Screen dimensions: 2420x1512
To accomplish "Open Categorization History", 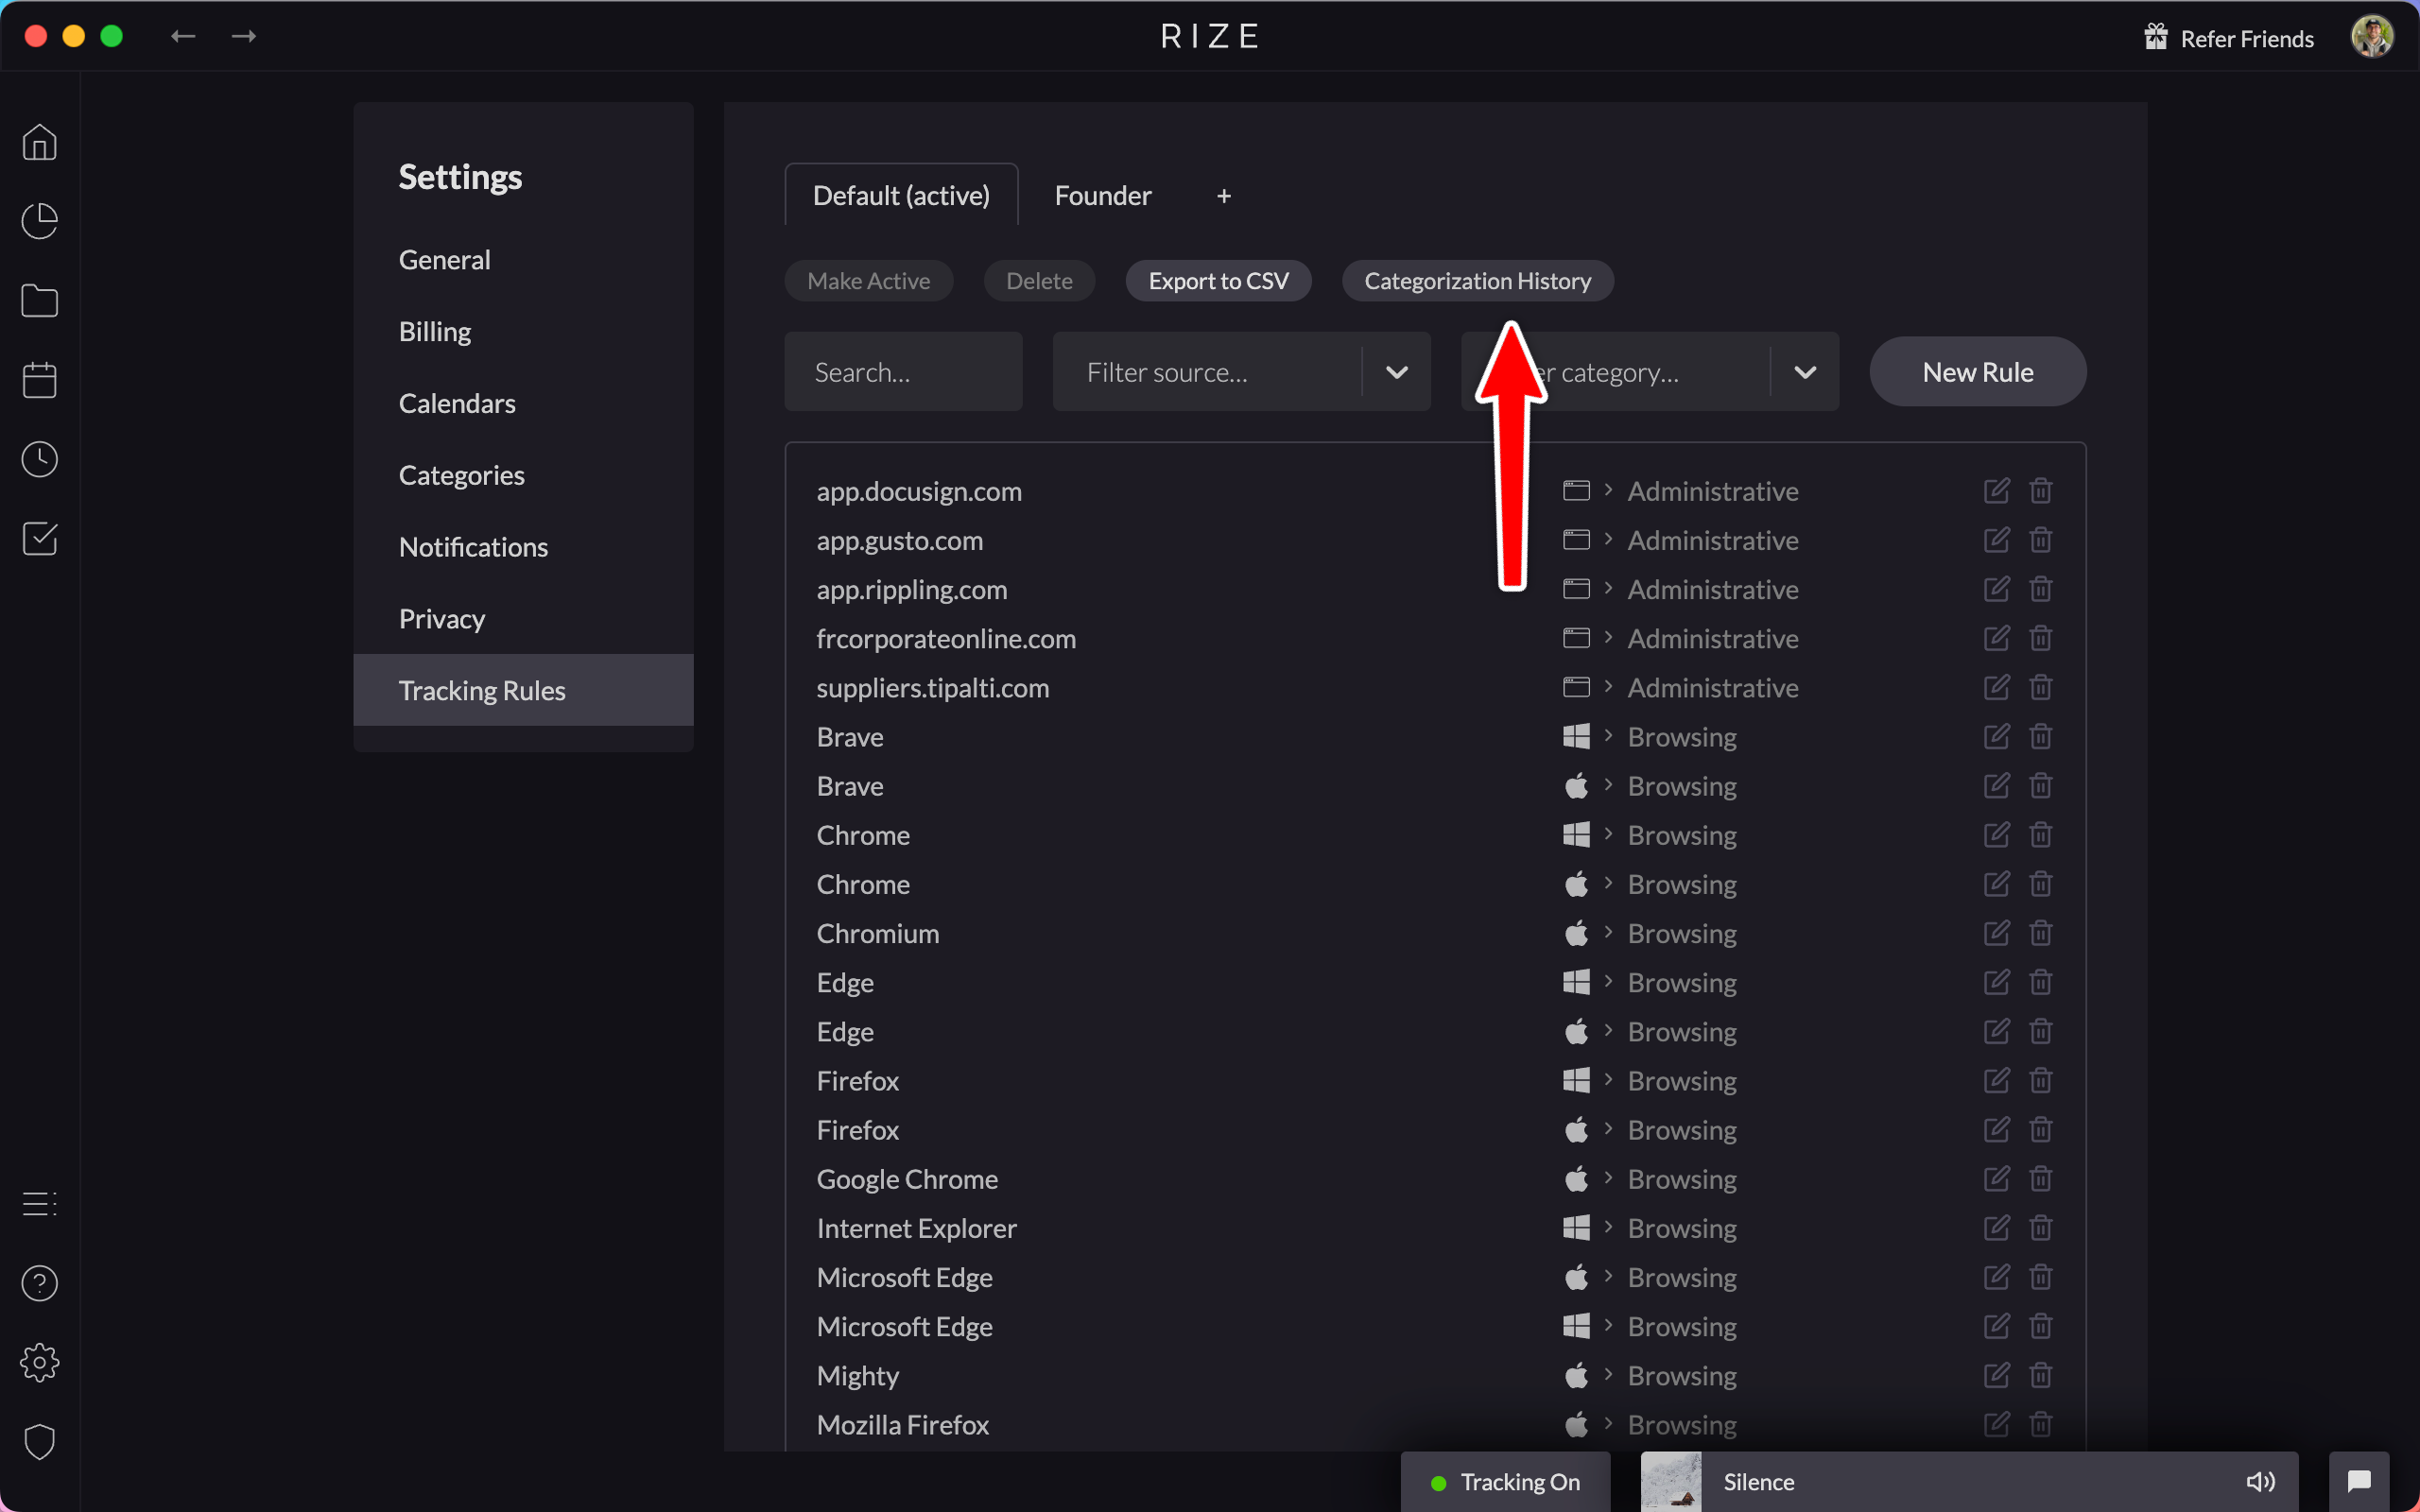I will (x=1477, y=281).
